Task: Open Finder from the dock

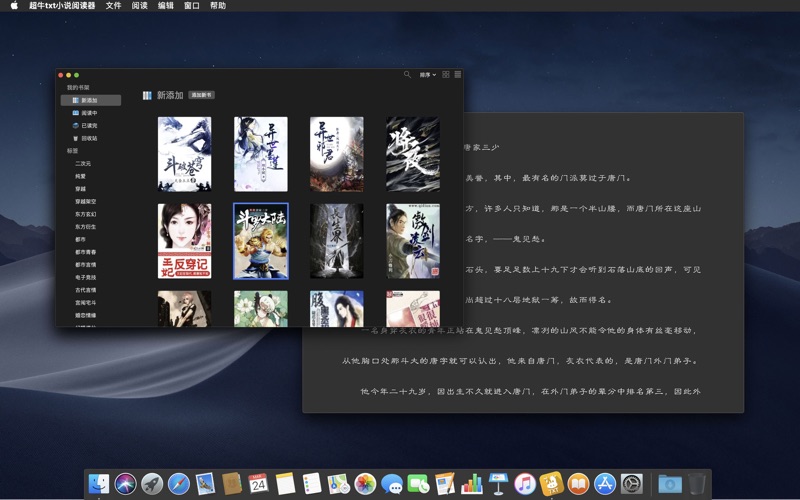Action: tap(98, 484)
